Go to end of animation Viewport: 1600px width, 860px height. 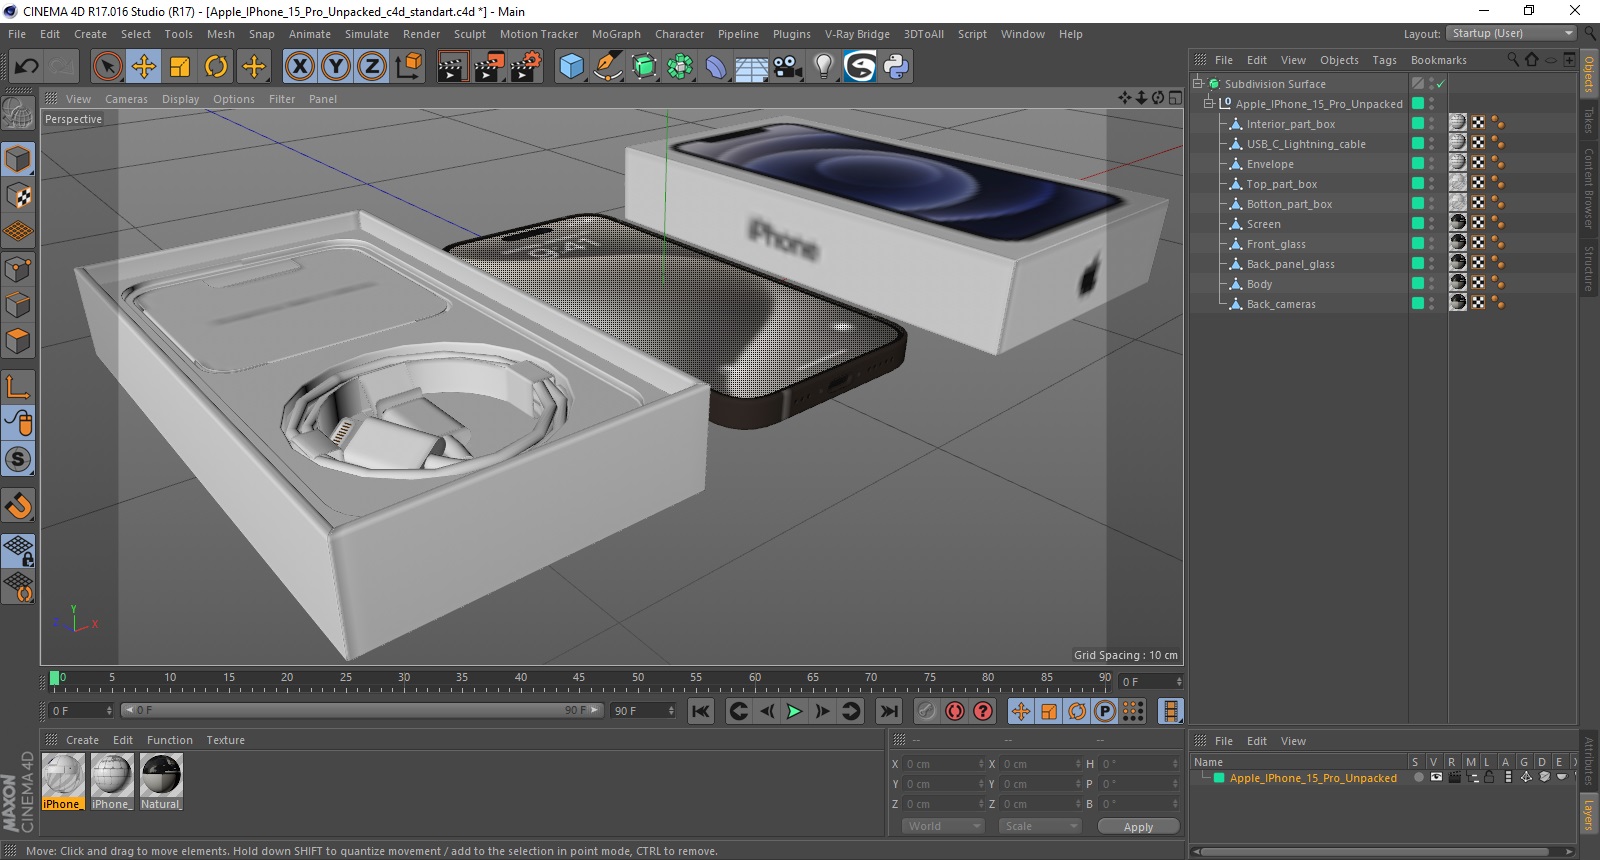coord(888,711)
